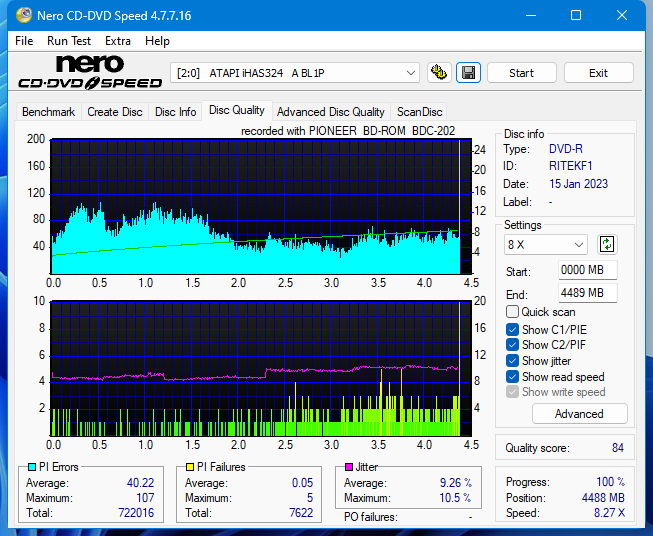The image size is (653, 536).
Task: Click PI Errors total value 722016
Action: pos(136,513)
